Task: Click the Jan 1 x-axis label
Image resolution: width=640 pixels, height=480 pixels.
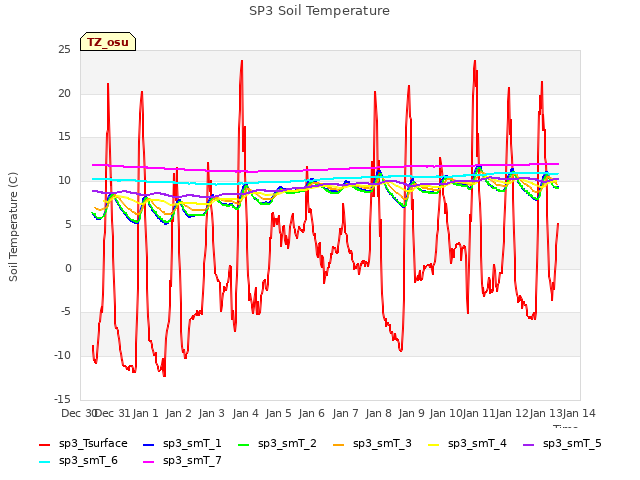Action: point(145,413)
